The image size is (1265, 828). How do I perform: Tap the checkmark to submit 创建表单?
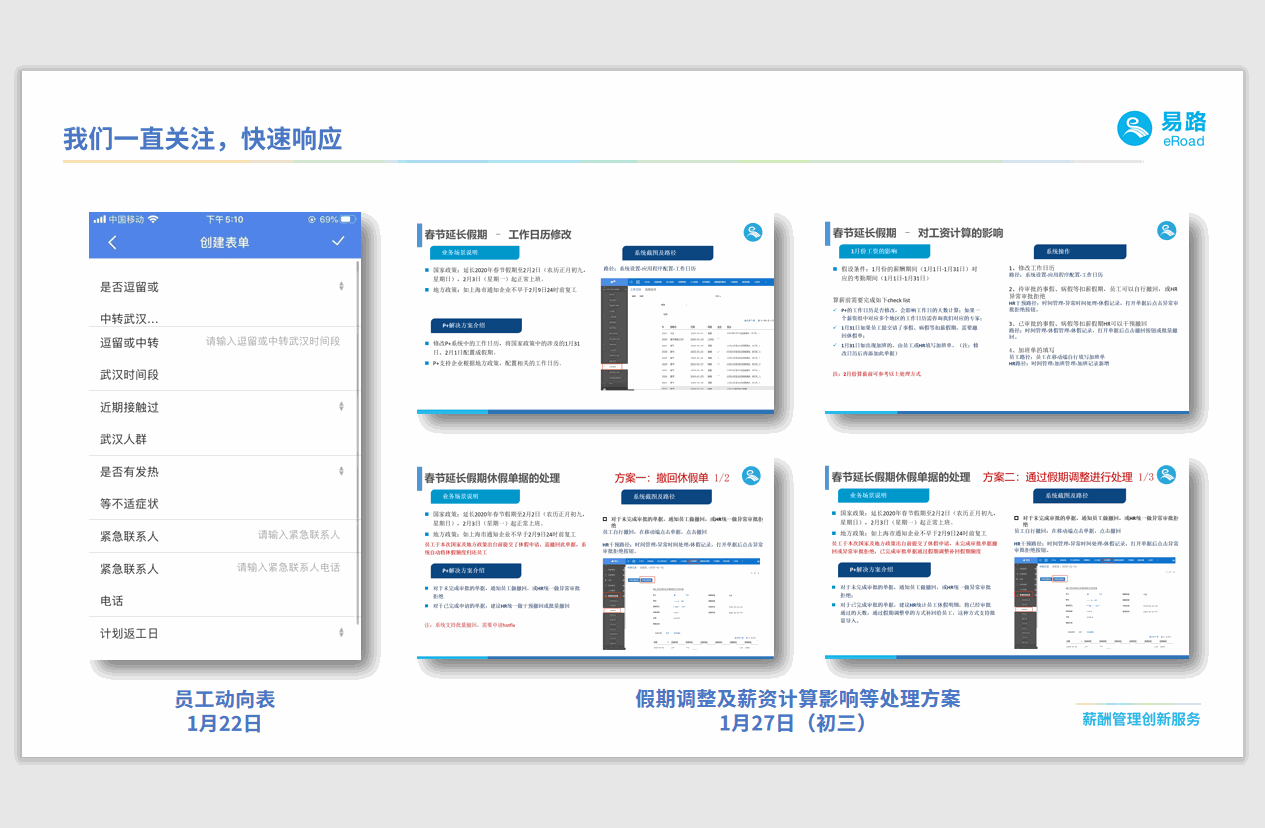[x=338, y=241]
